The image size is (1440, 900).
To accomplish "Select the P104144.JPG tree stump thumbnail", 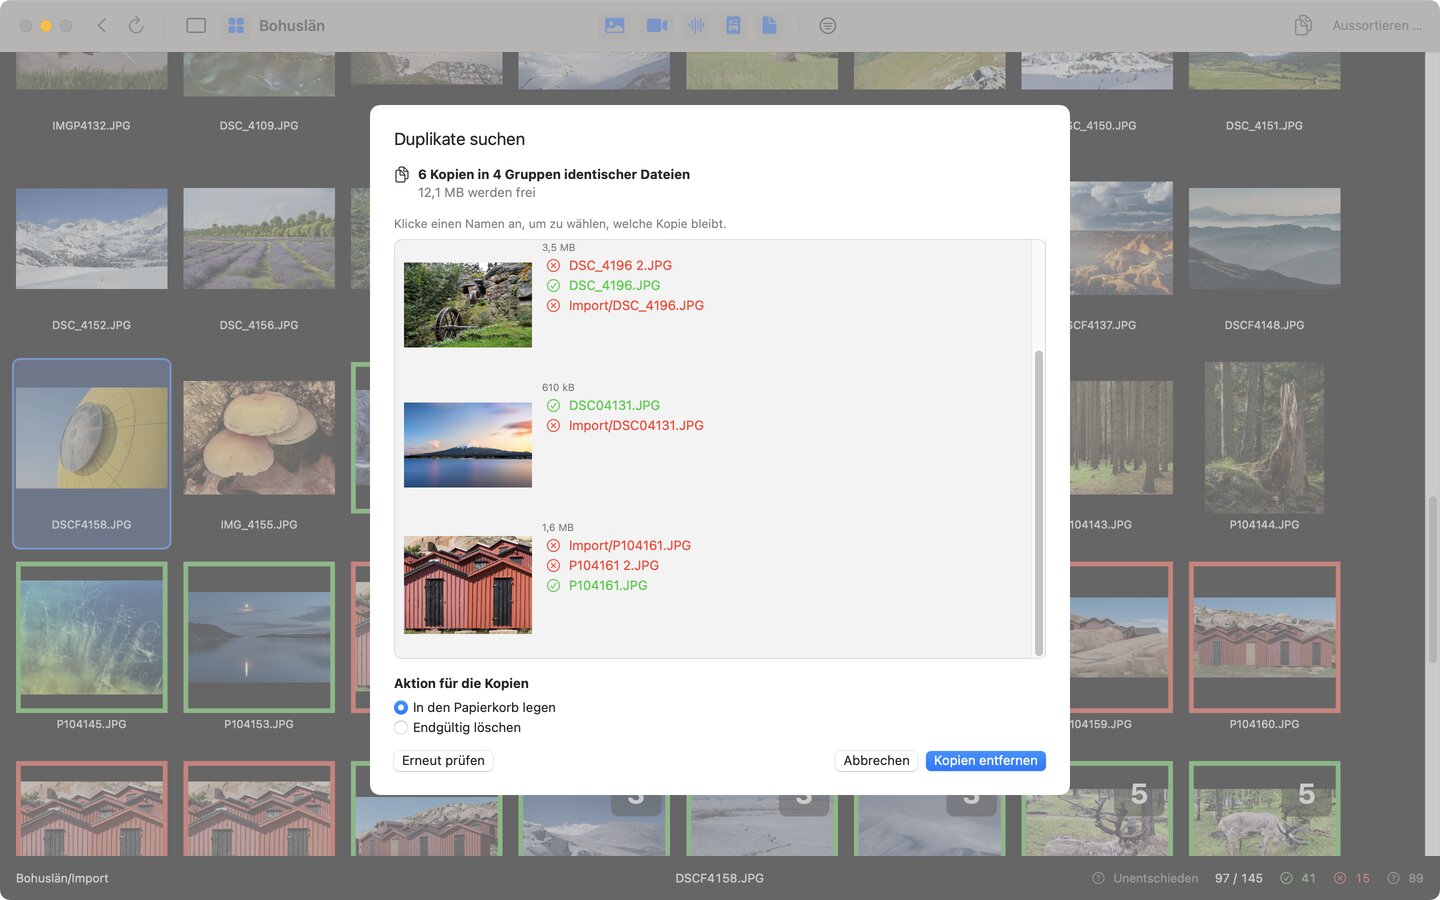I will pos(1264,438).
